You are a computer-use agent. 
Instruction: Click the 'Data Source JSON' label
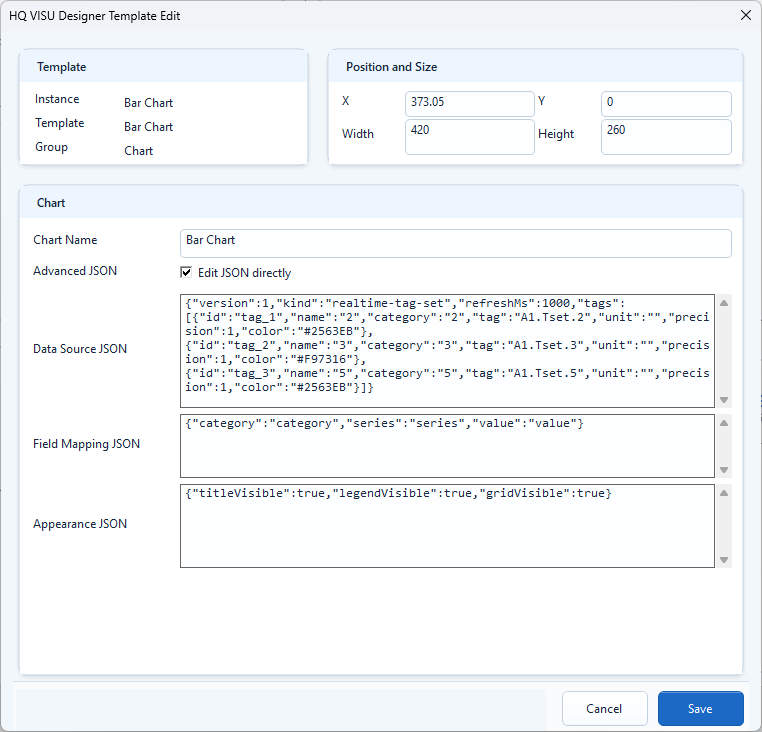[80, 349]
